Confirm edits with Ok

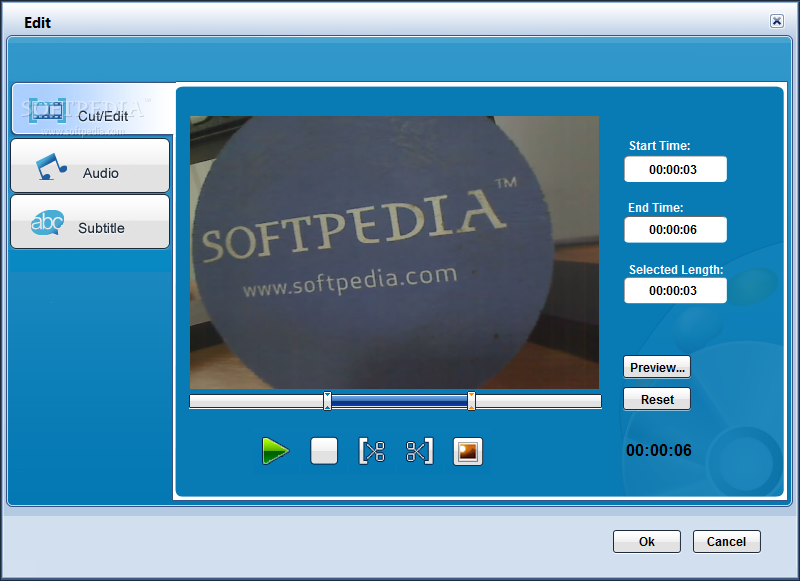[646, 541]
